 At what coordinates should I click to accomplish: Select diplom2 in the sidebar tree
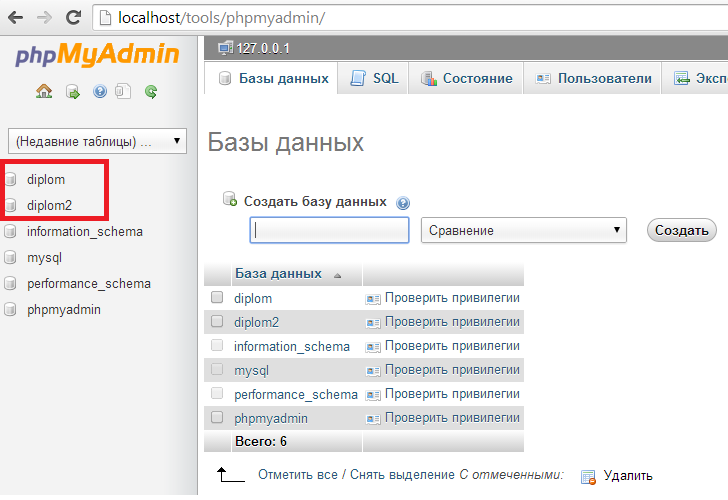[x=49, y=205]
